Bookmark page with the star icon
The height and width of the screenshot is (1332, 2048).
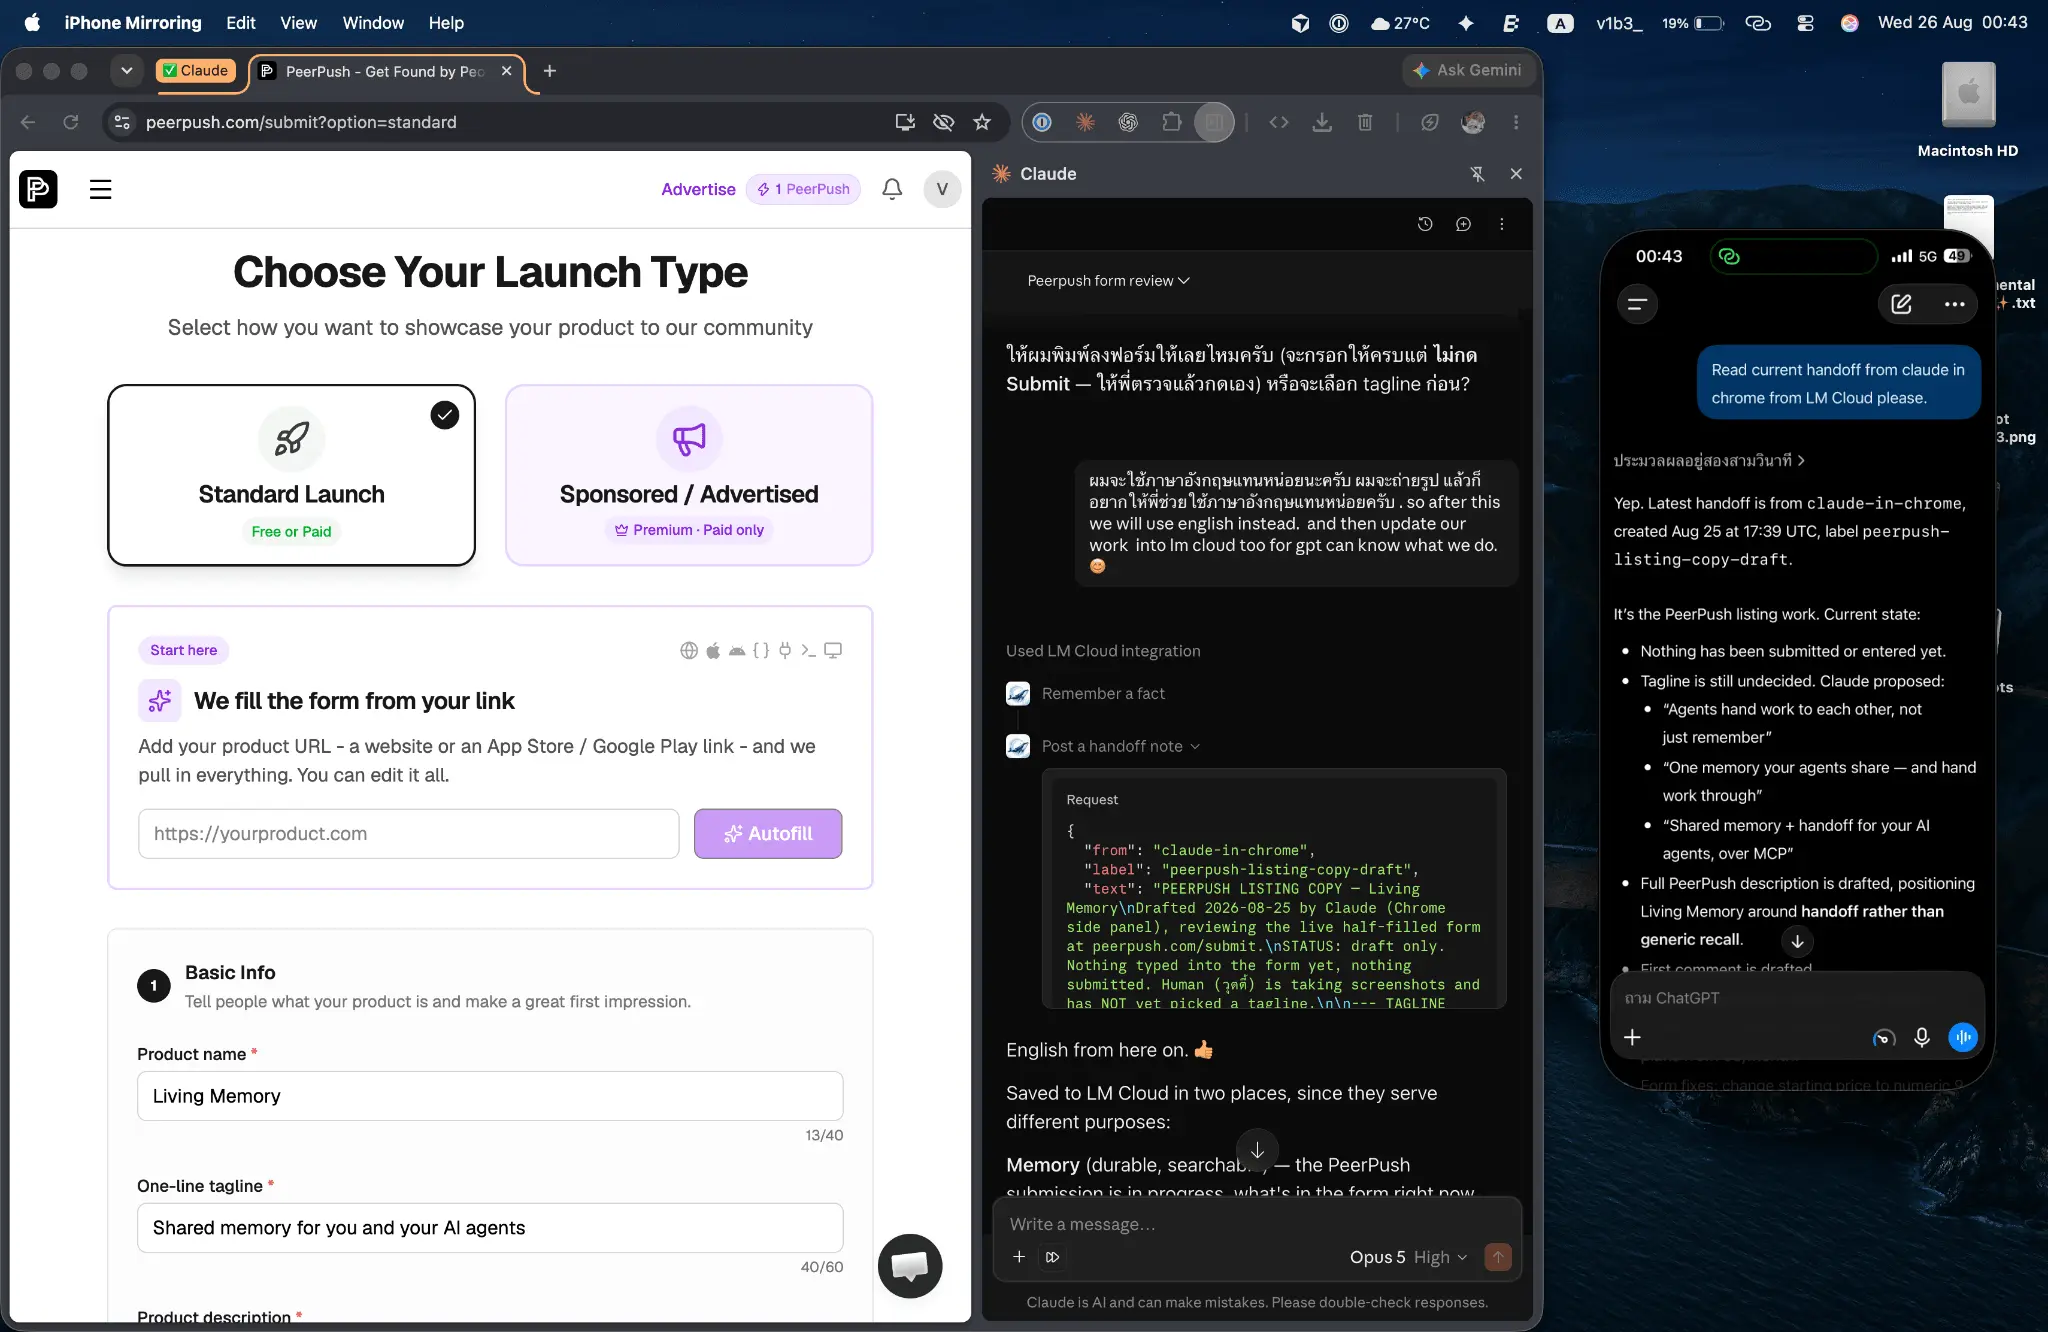pyautogui.click(x=982, y=122)
